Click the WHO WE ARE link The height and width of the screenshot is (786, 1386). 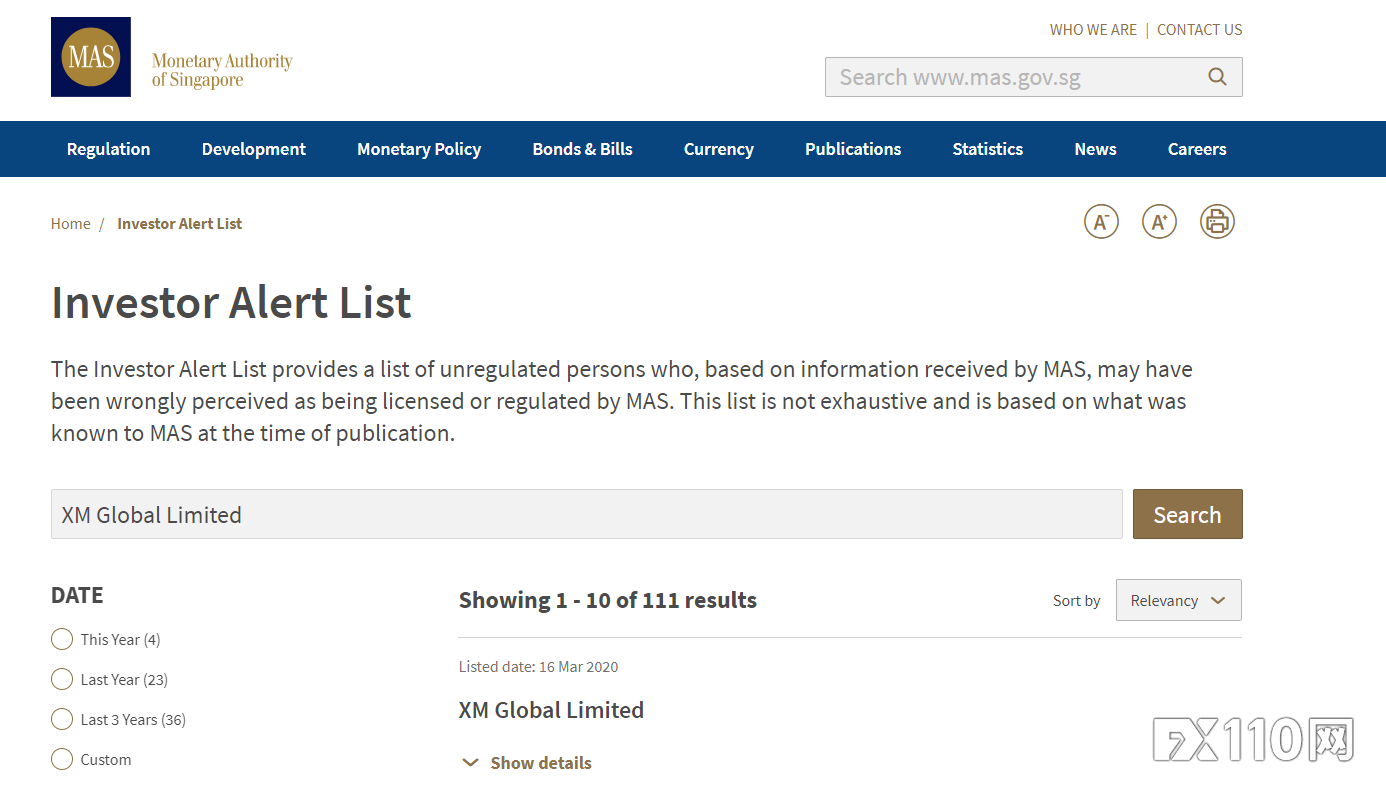point(1093,30)
